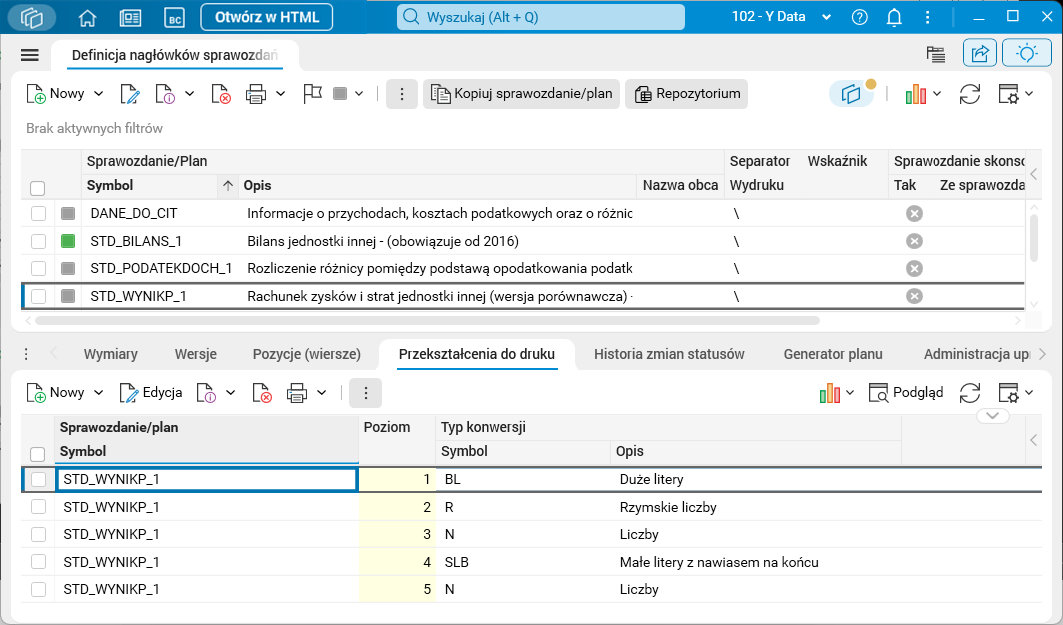Click the window icon with orange dot
Image resolution: width=1063 pixels, height=625 pixels.
[x=851, y=94]
